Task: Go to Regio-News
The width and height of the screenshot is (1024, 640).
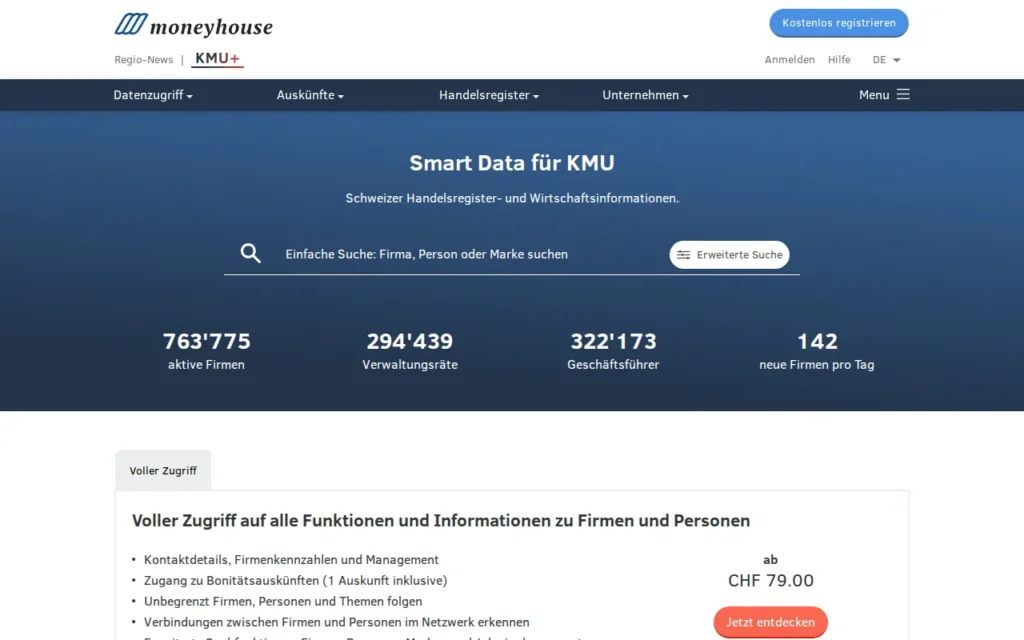Action: pos(144,59)
